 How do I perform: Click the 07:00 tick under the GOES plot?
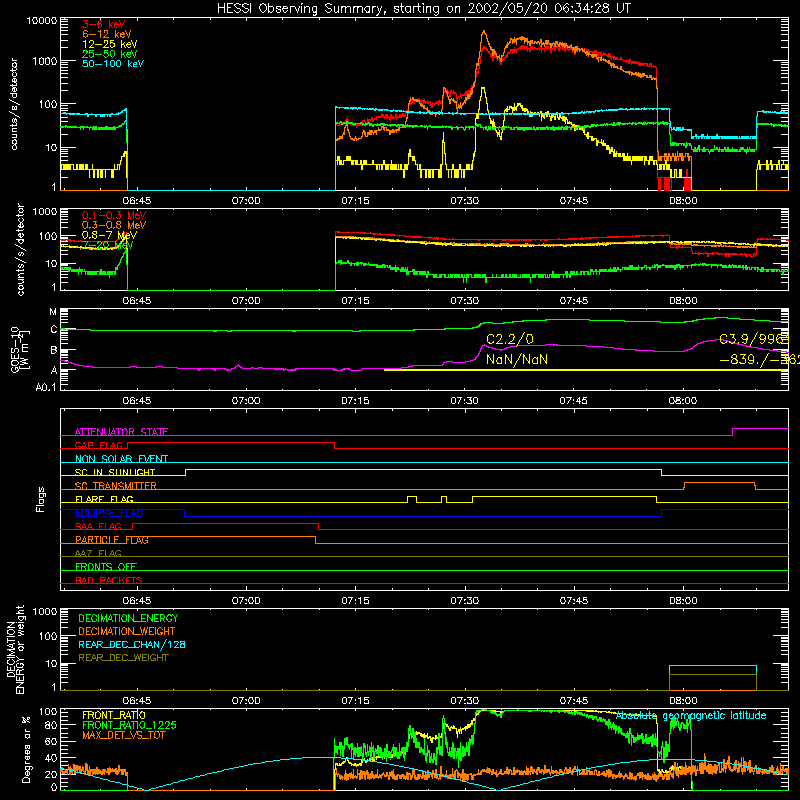(246, 401)
